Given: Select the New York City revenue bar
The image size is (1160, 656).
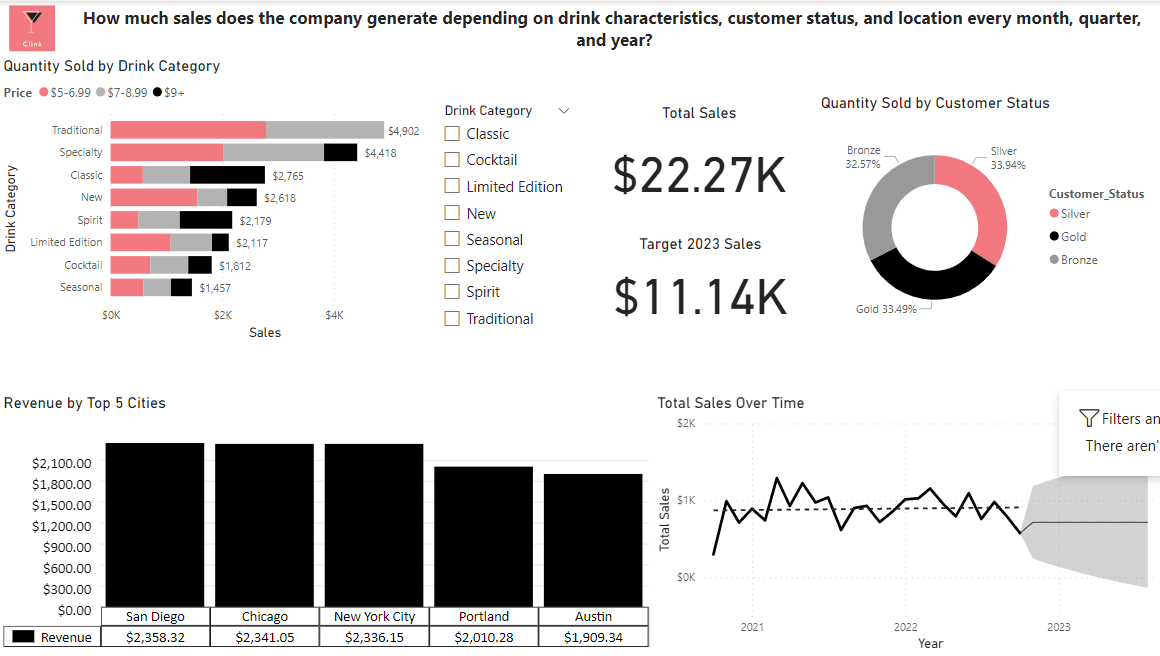Looking at the screenshot, I should [374, 526].
